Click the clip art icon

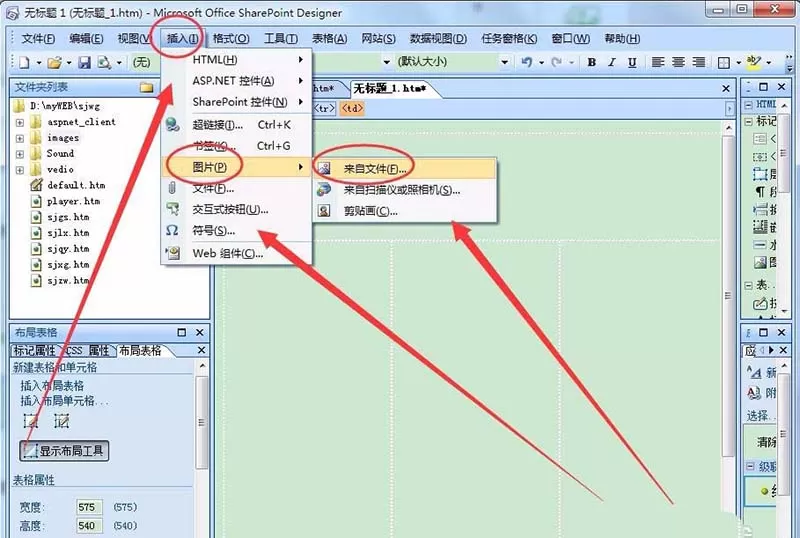pyautogui.click(x=324, y=211)
